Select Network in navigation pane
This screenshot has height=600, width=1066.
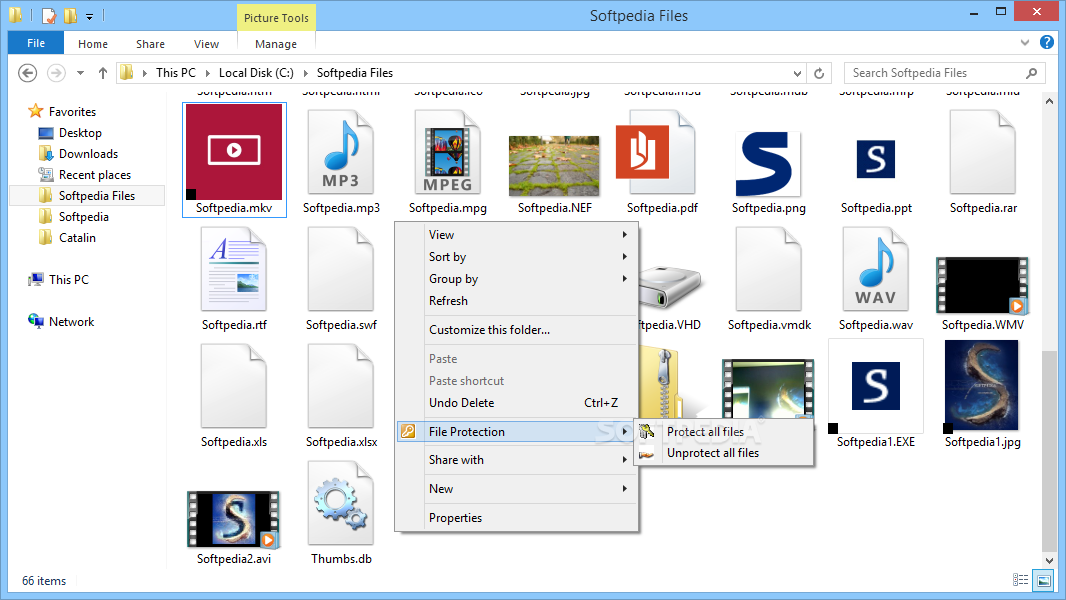pyautogui.click(x=71, y=321)
